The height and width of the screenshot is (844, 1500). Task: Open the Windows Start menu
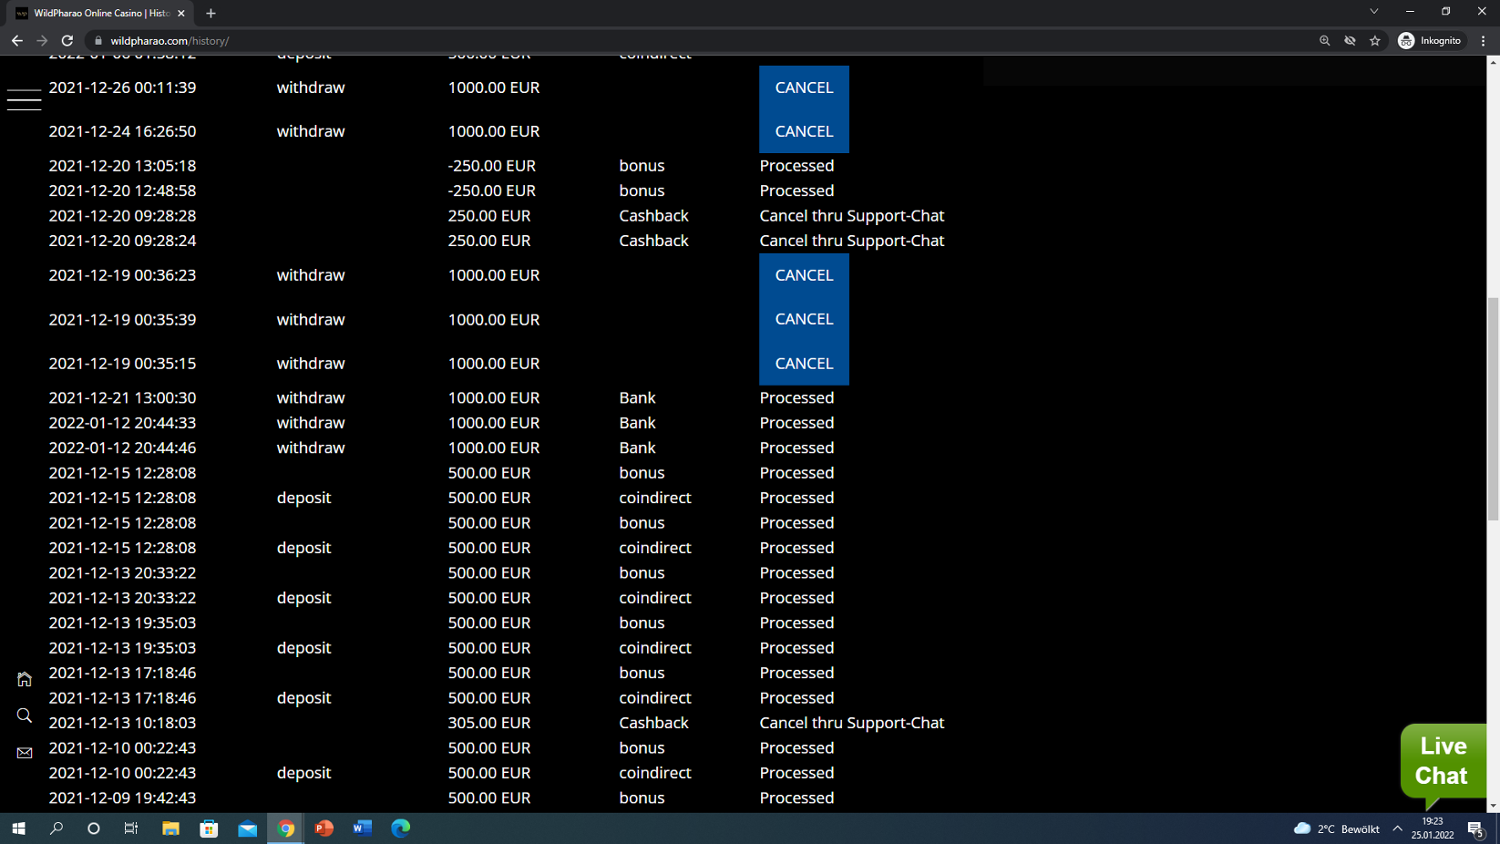point(18,828)
